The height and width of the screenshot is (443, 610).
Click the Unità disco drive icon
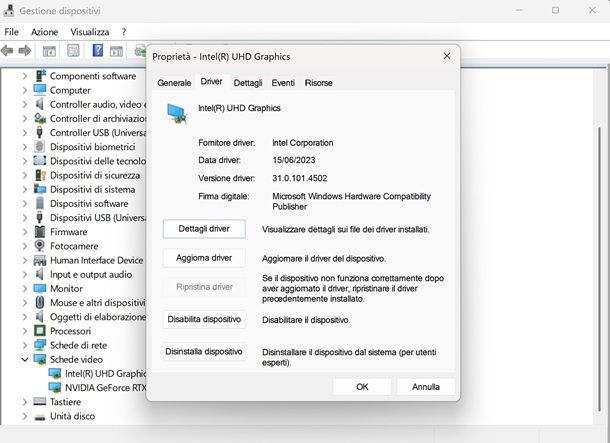[x=40, y=417]
